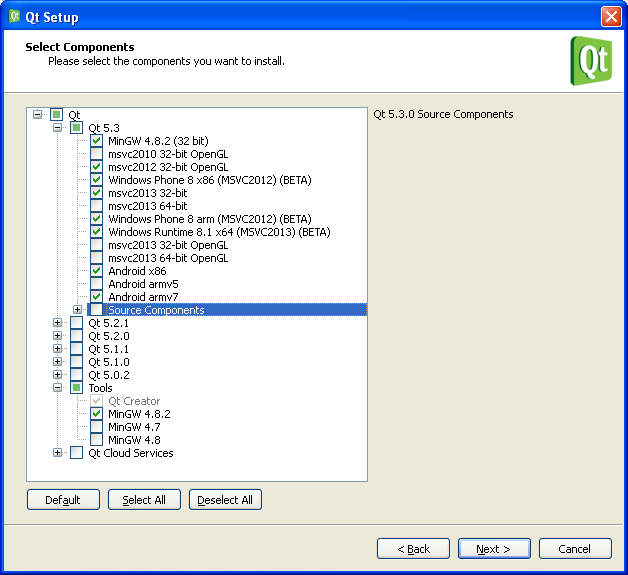Toggle the root Qt checkbox

[x=56, y=115]
